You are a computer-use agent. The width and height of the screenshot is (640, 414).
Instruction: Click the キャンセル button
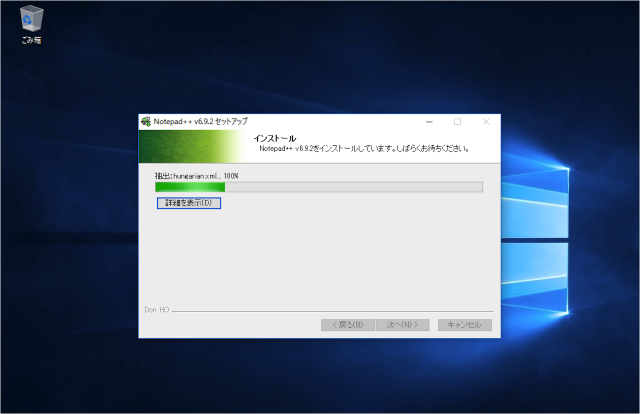click(x=464, y=325)
